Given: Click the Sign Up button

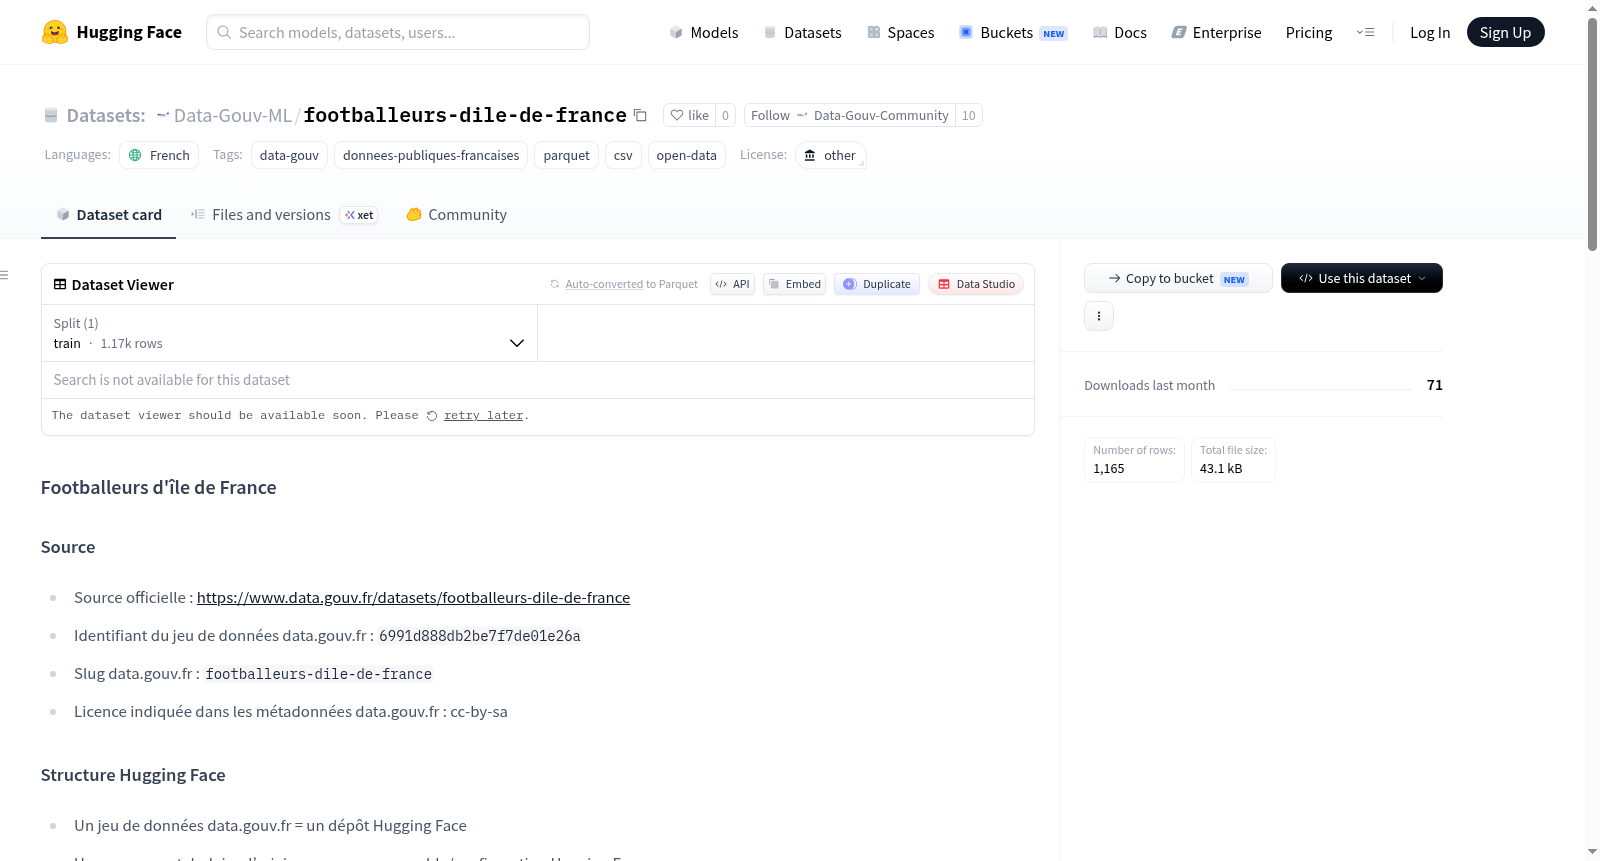Looking at the screenshot, I should (1505, 32).
